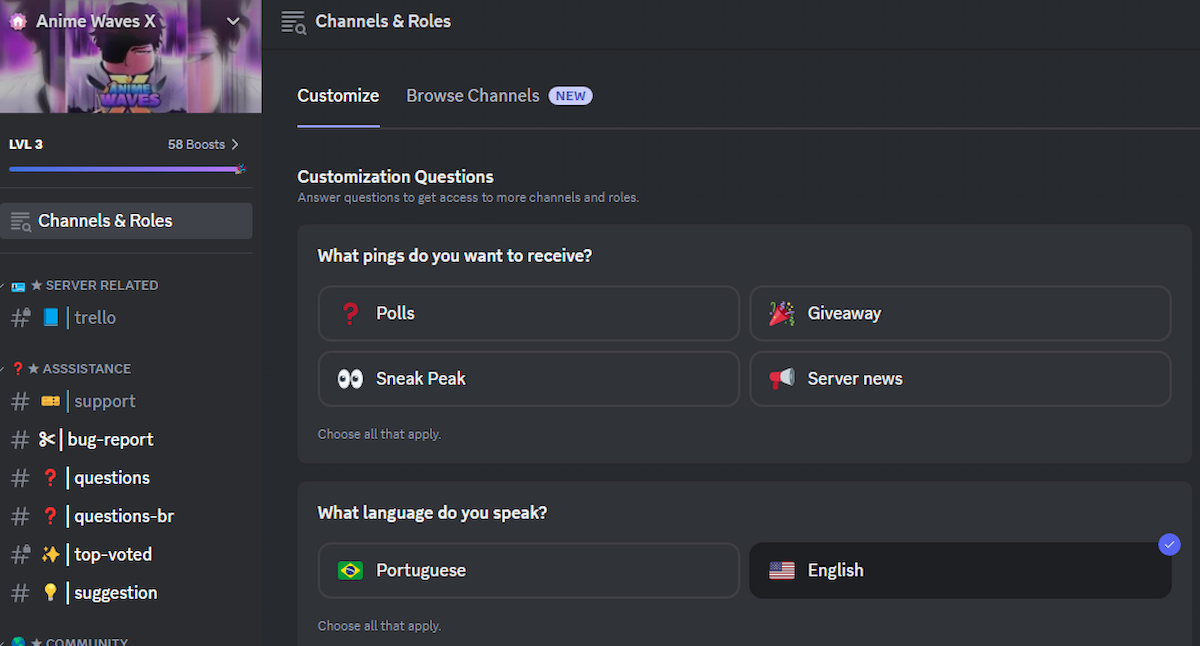The width and height of the screenshot is (1200, 646).
Task: Click the Anime Waves X server home icon
Action: (x=18, y=21)
